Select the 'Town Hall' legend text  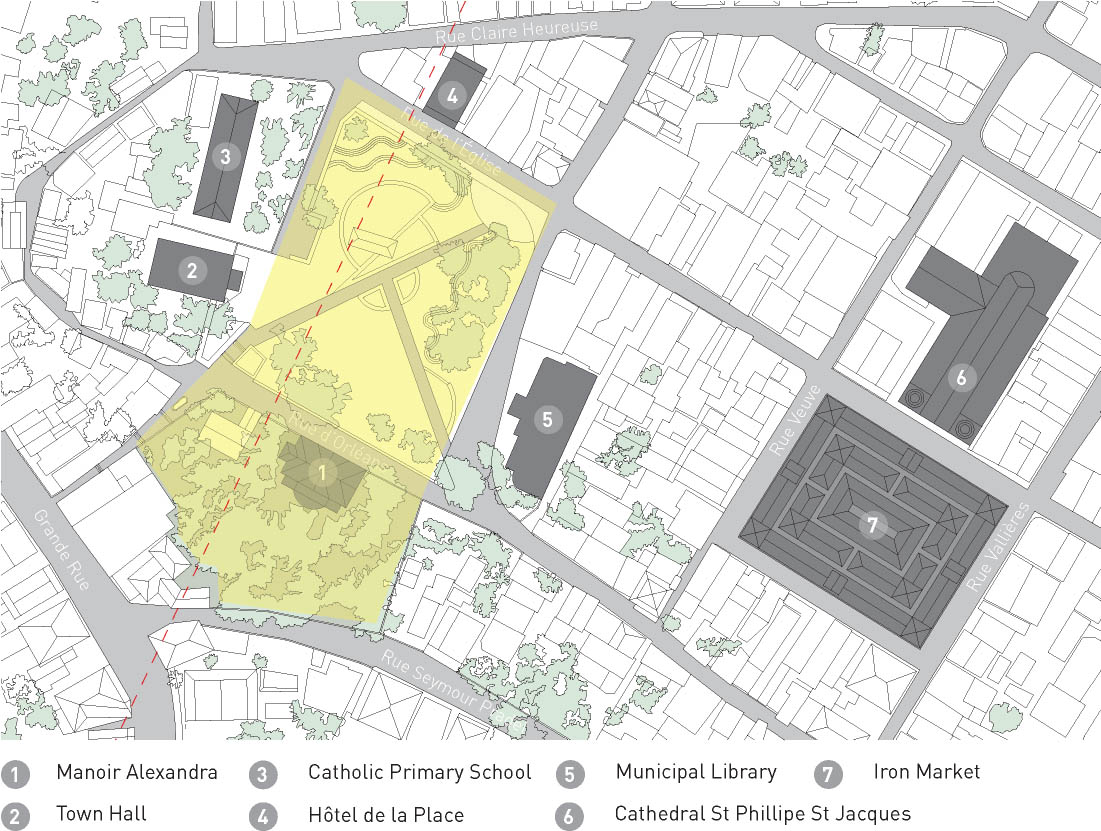click(101, 814)
